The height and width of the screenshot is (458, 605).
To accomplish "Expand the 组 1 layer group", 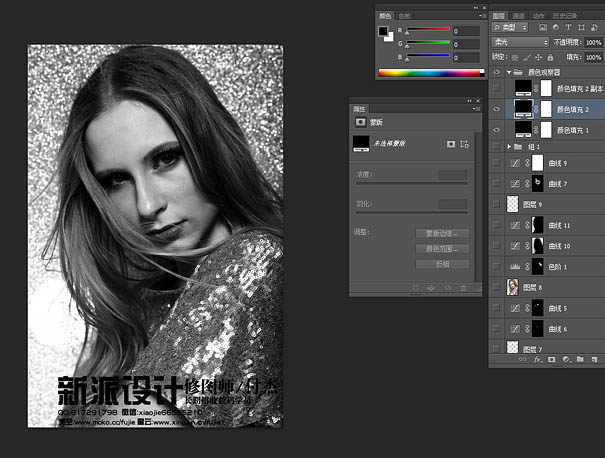I will click(510, 146).
